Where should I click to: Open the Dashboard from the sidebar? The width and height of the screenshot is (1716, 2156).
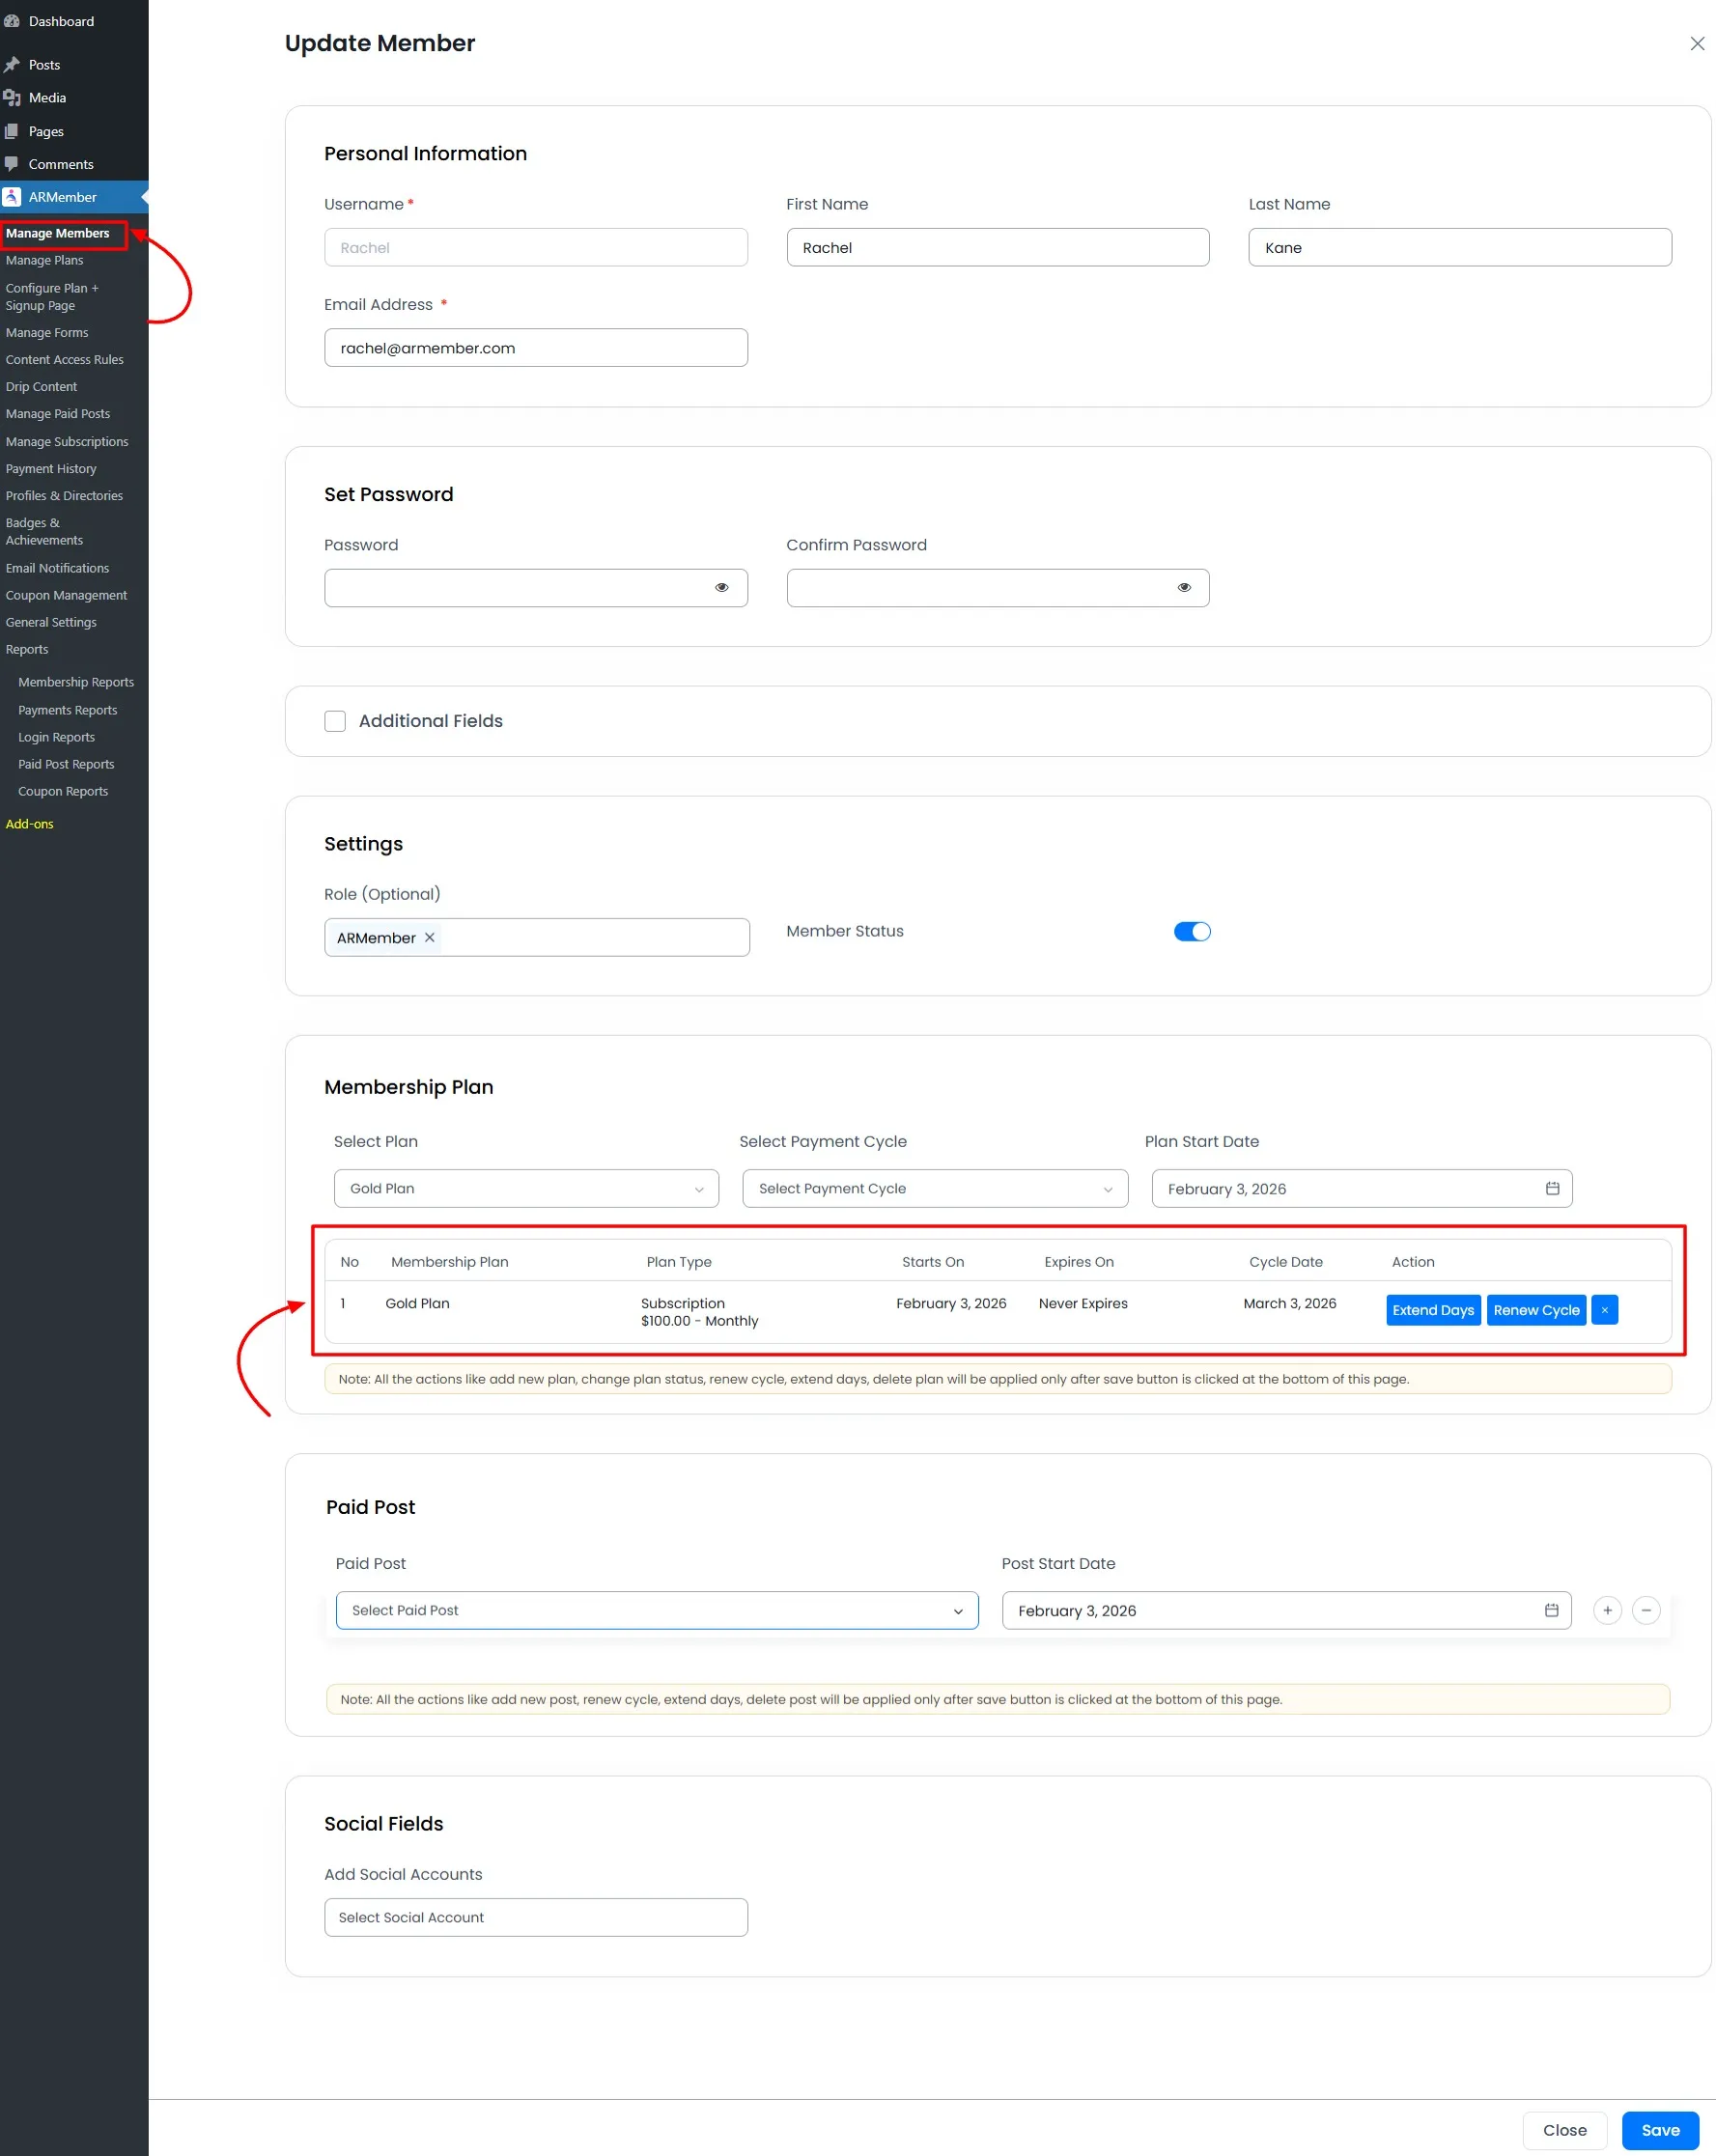14,21
